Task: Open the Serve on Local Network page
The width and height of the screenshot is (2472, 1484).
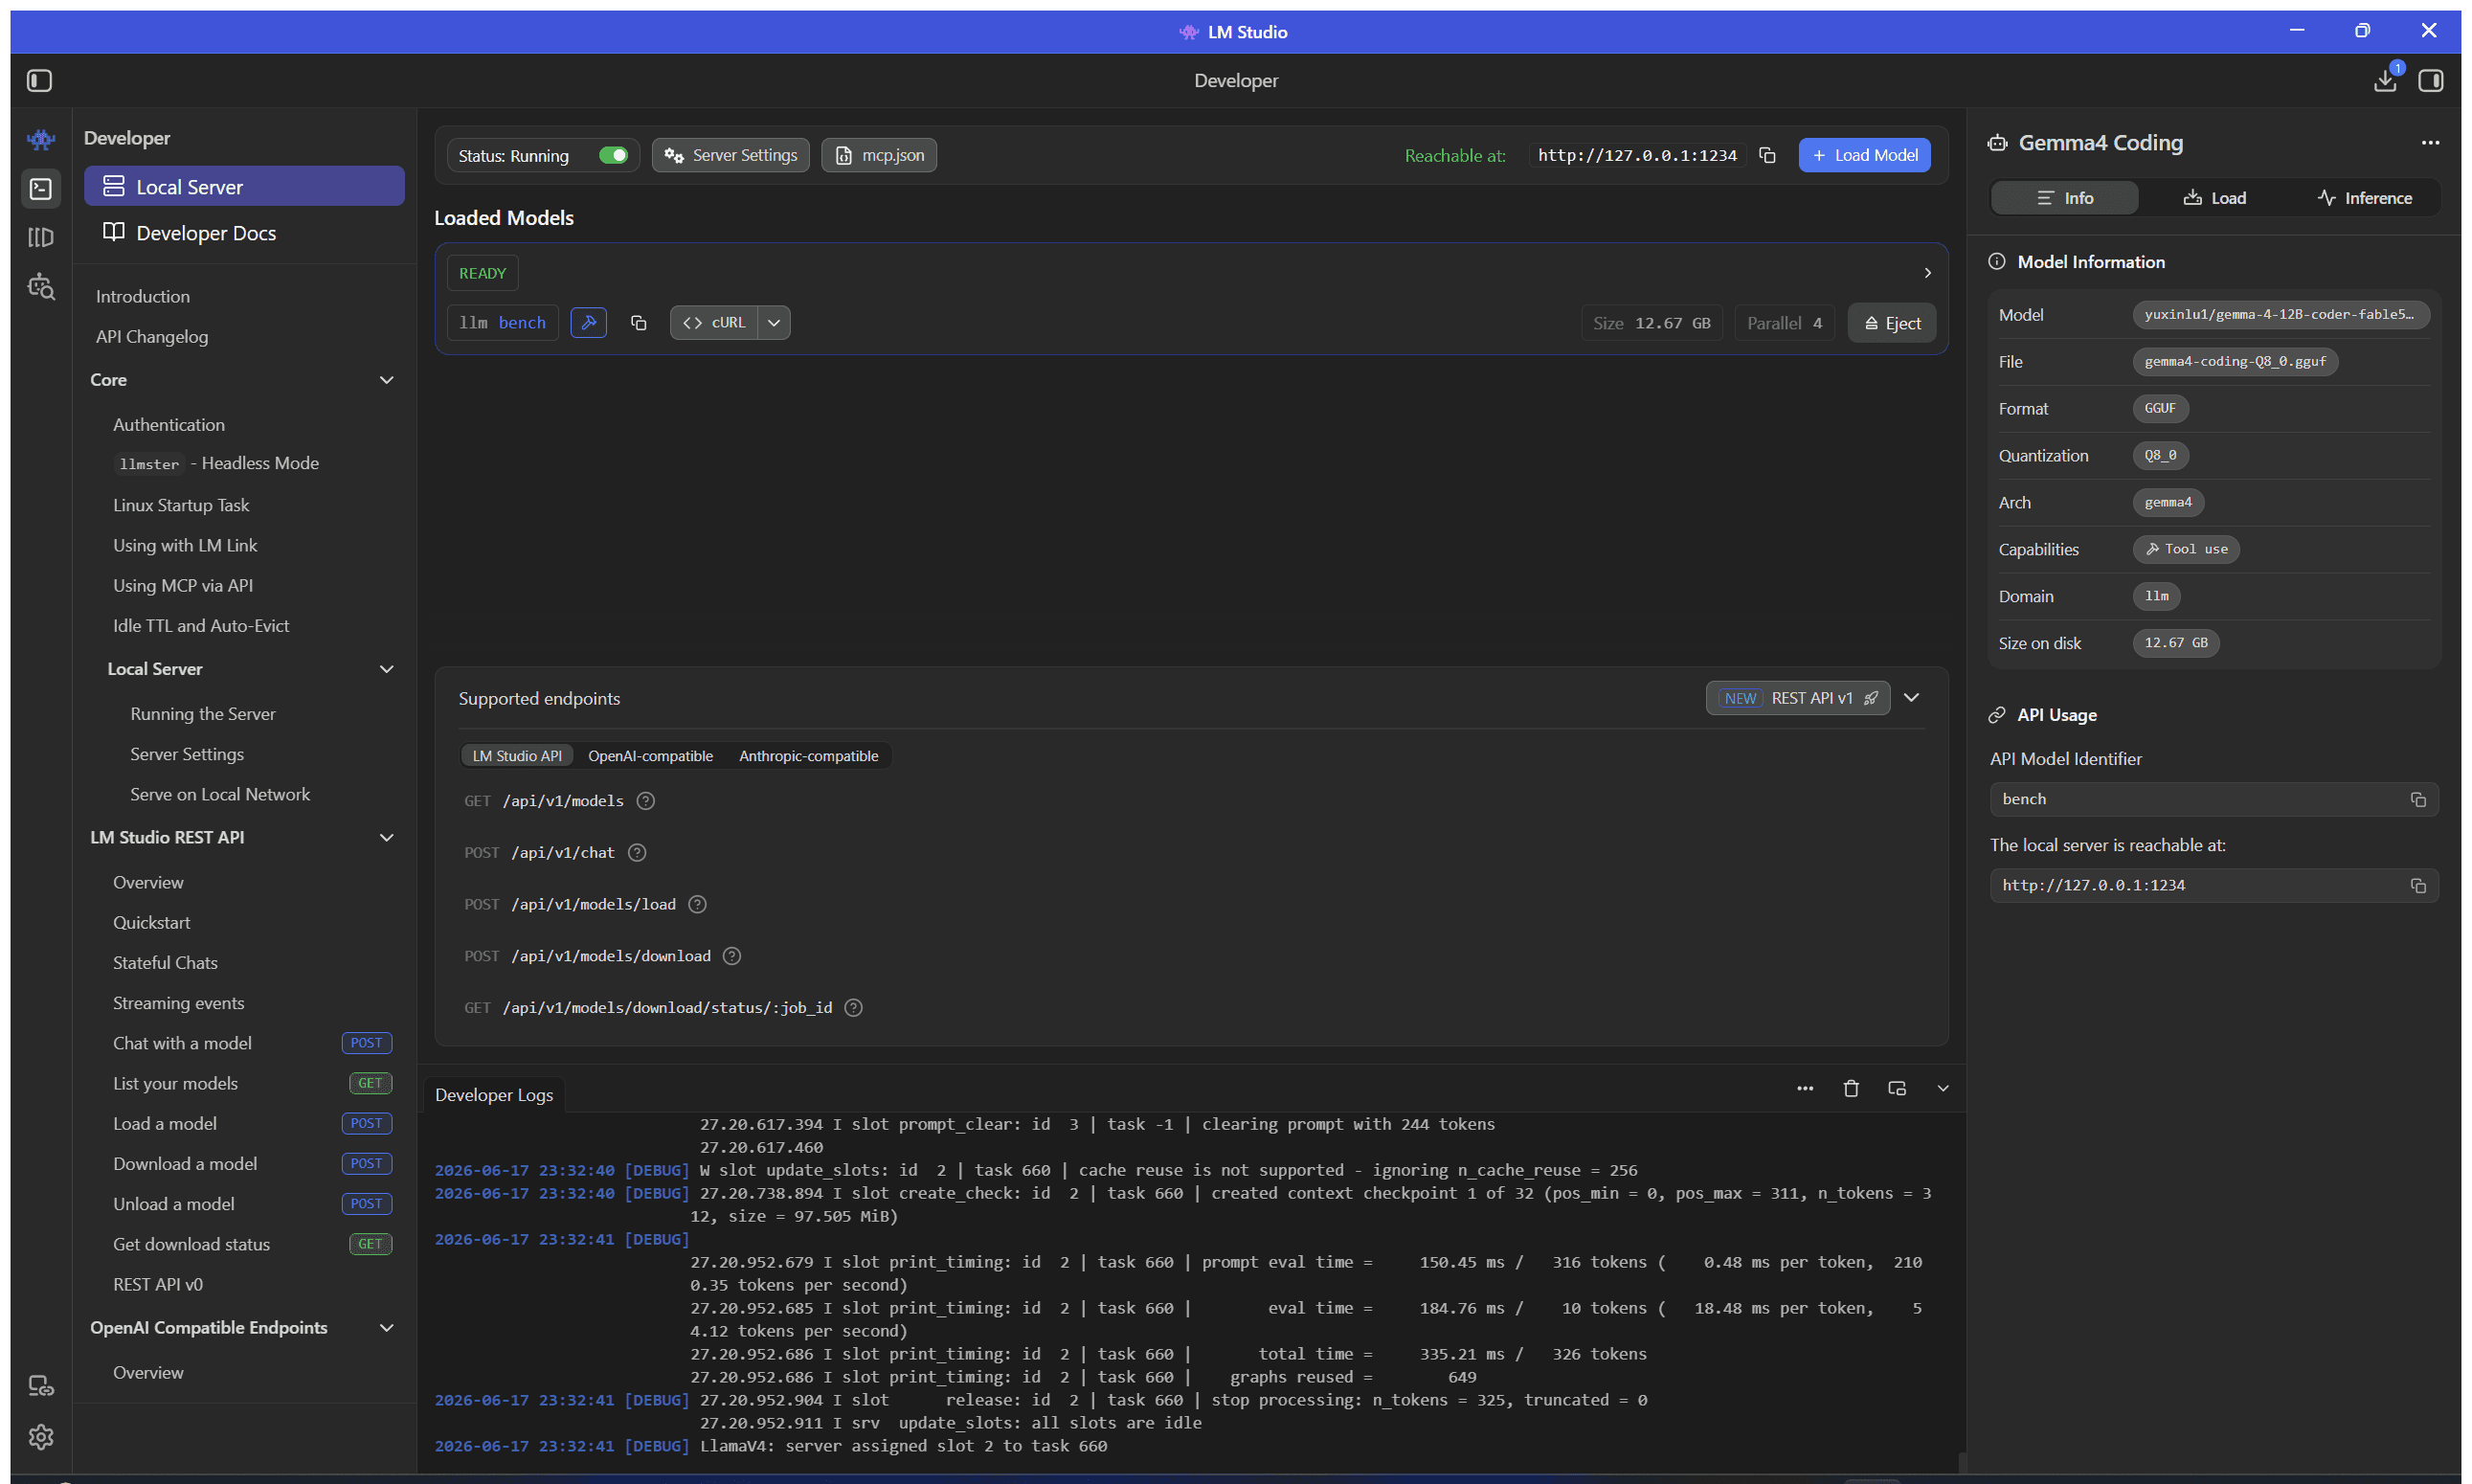Action: click(220, 794)
